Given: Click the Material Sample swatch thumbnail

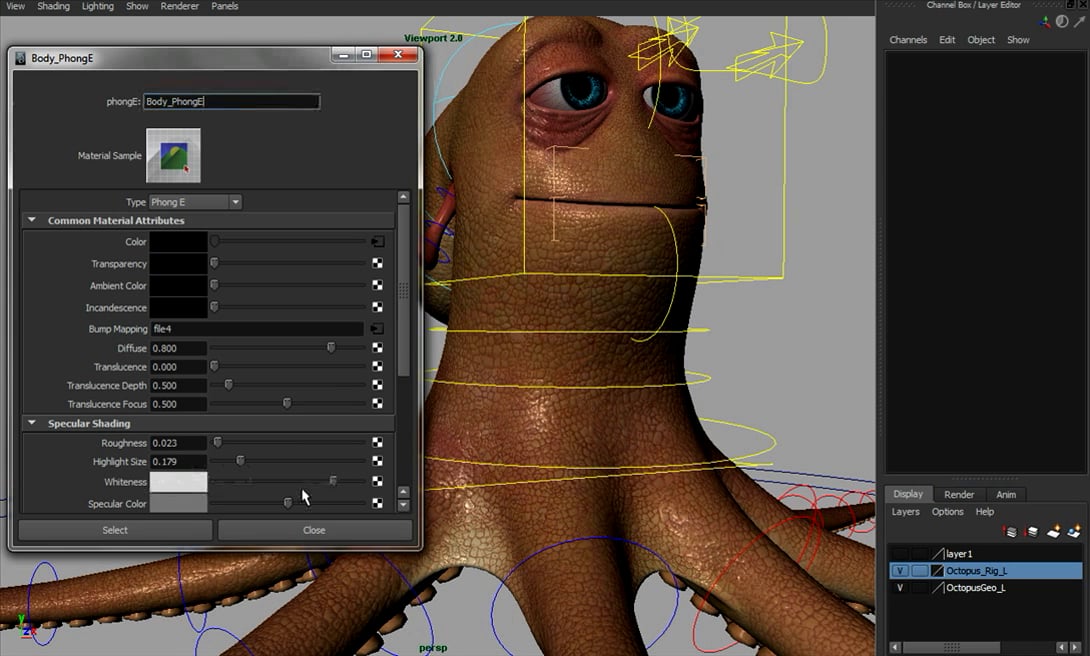Looking at the screenshot, I should pos(173,156).
